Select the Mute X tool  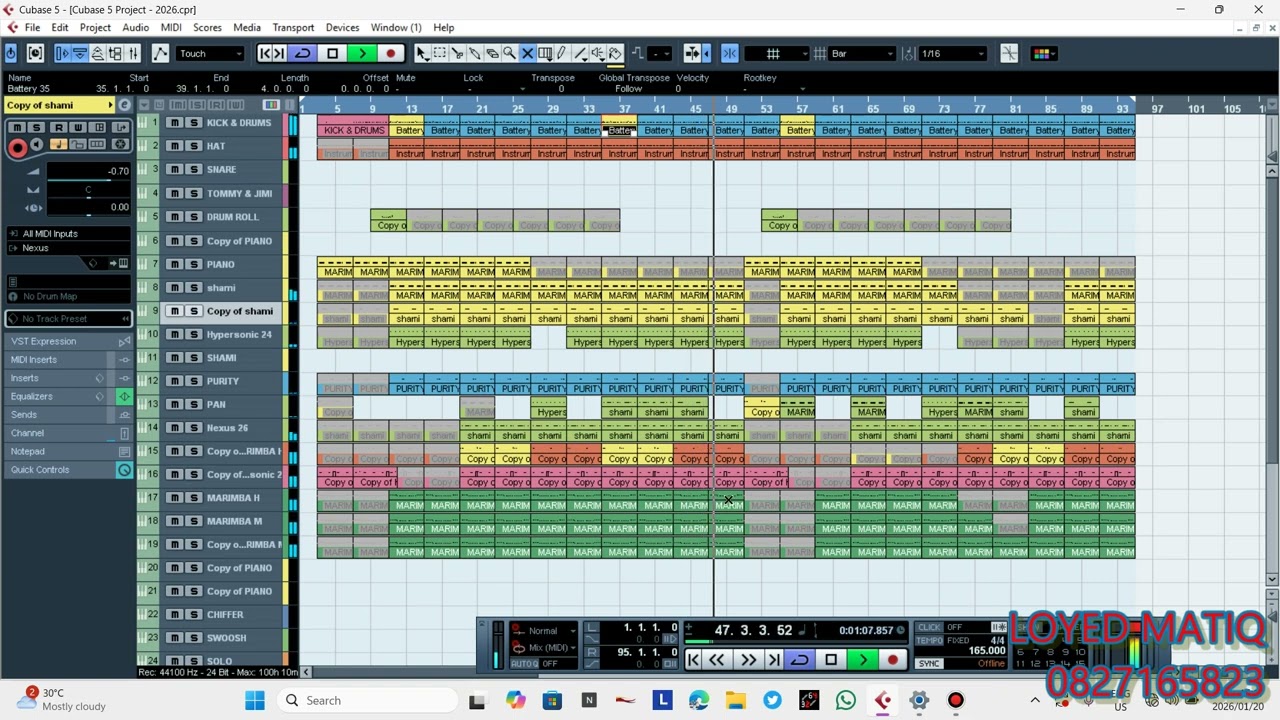(x=527, y=53)
